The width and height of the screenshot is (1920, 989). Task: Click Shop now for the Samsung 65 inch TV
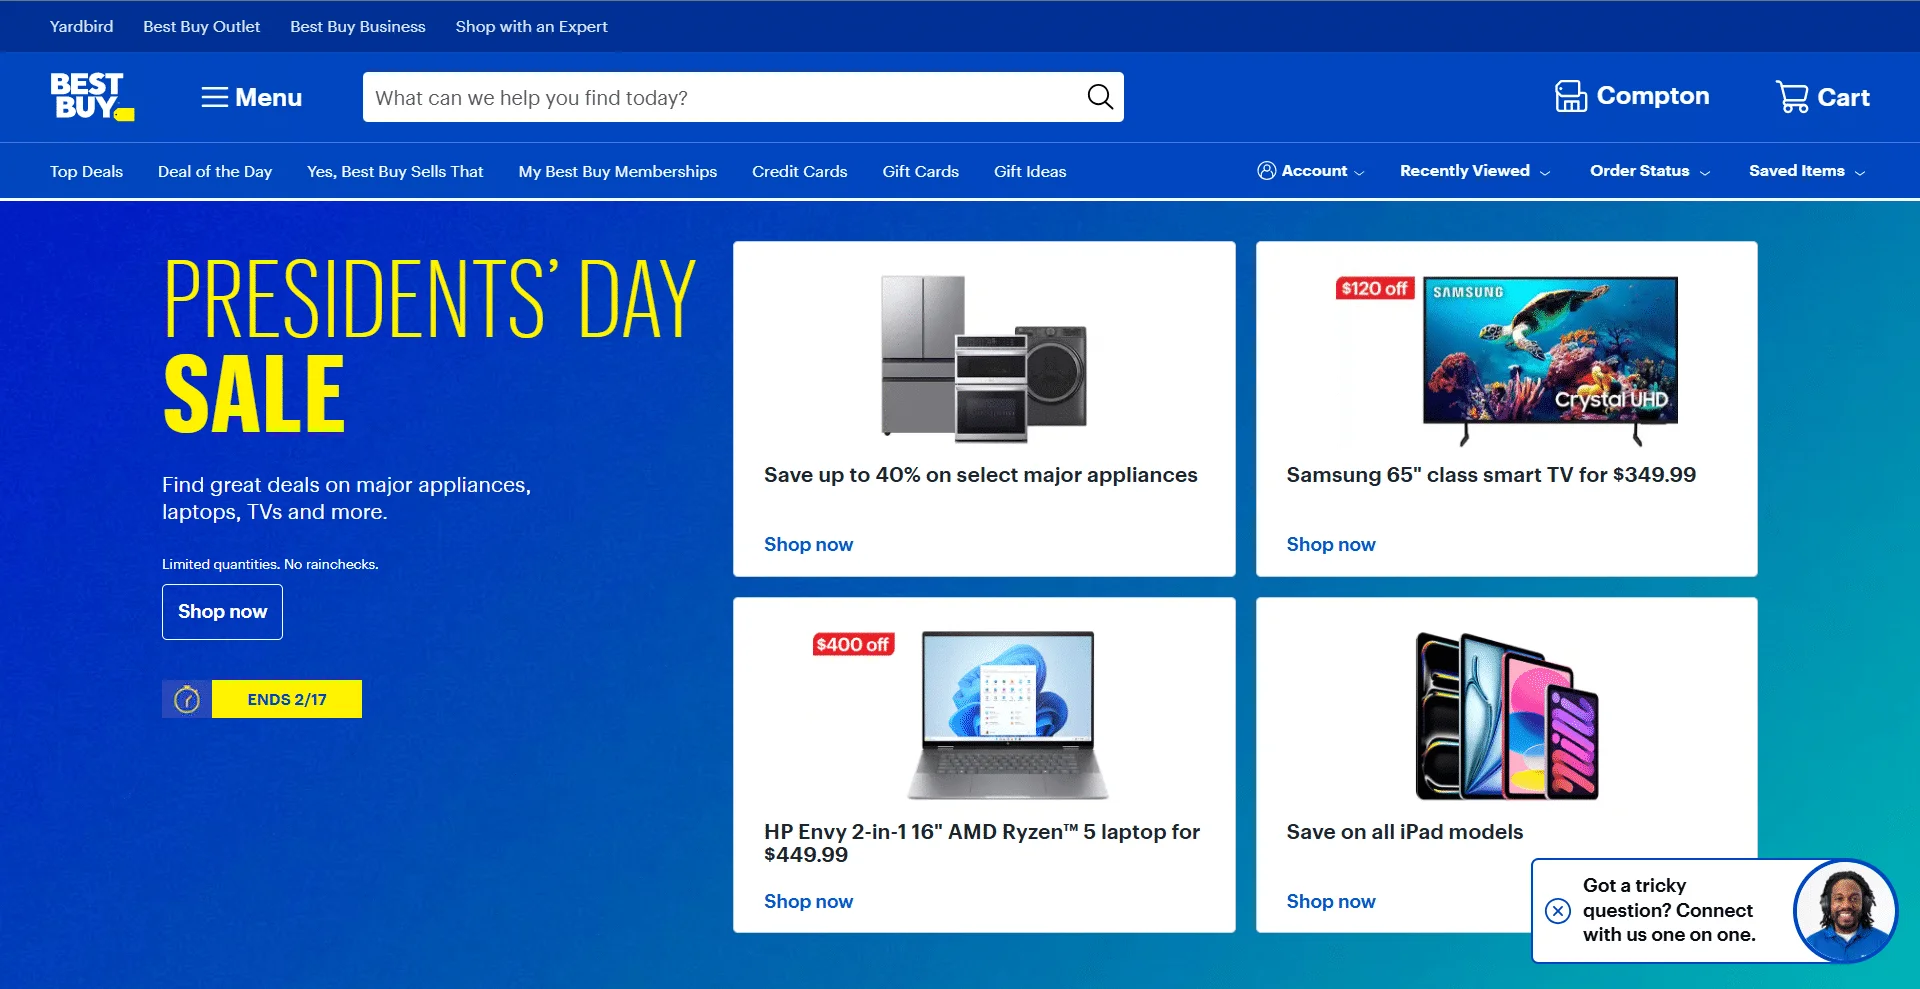[x=1330, y=544]
